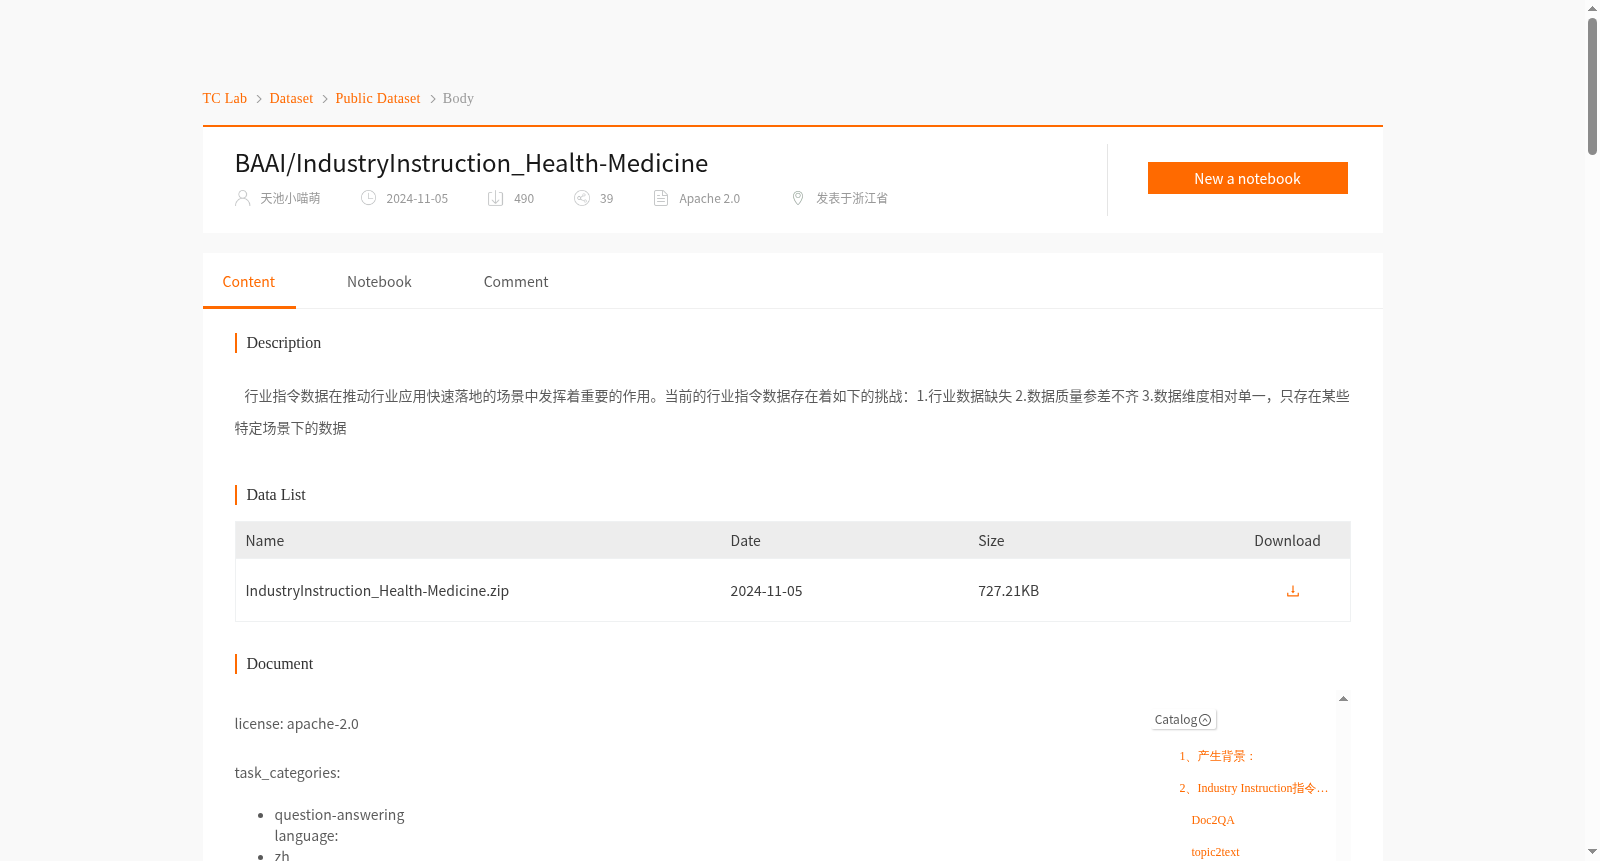The image size is (1600, 861).
Task: Create a new notebook
Action: (1248, 178)
